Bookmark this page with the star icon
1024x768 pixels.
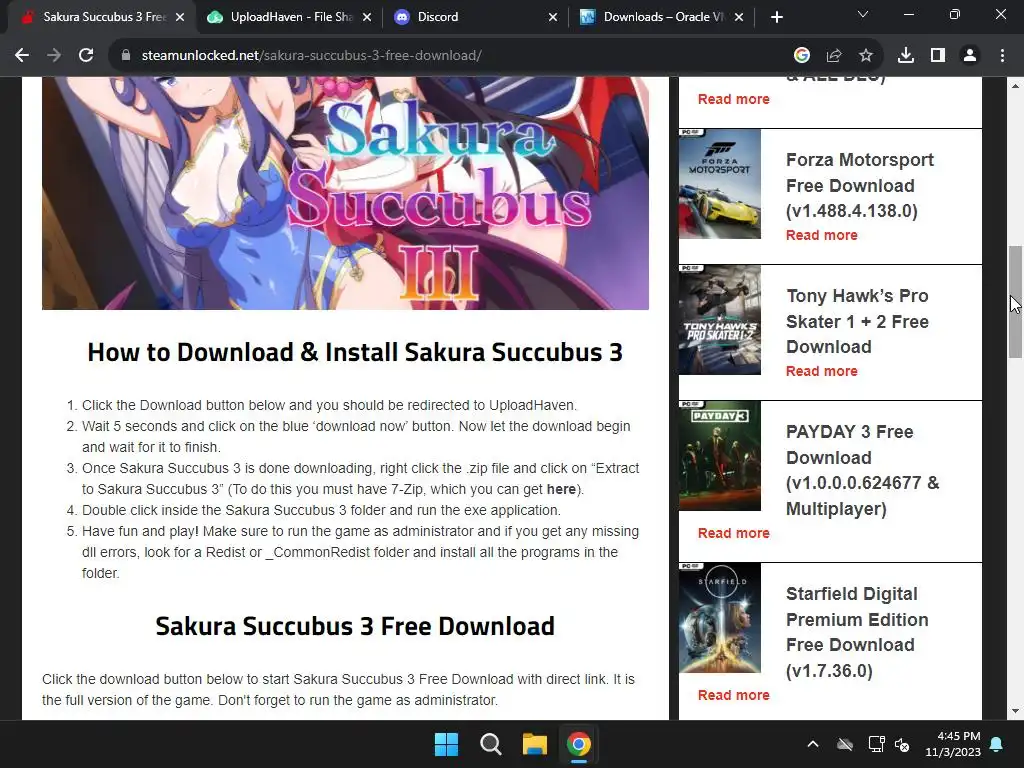[x=866, y=56]
